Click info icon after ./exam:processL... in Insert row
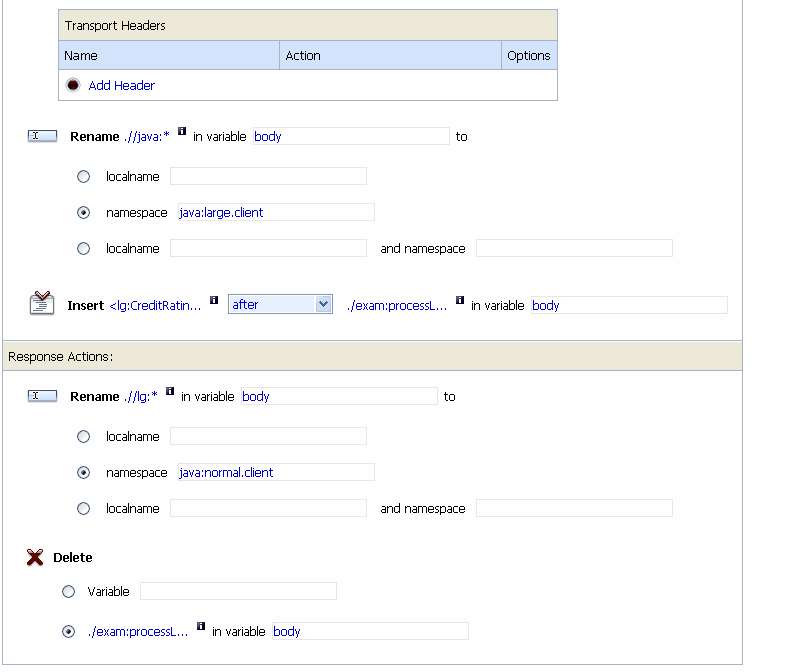This screenshot has width=812, height=672. coord(460,300)
